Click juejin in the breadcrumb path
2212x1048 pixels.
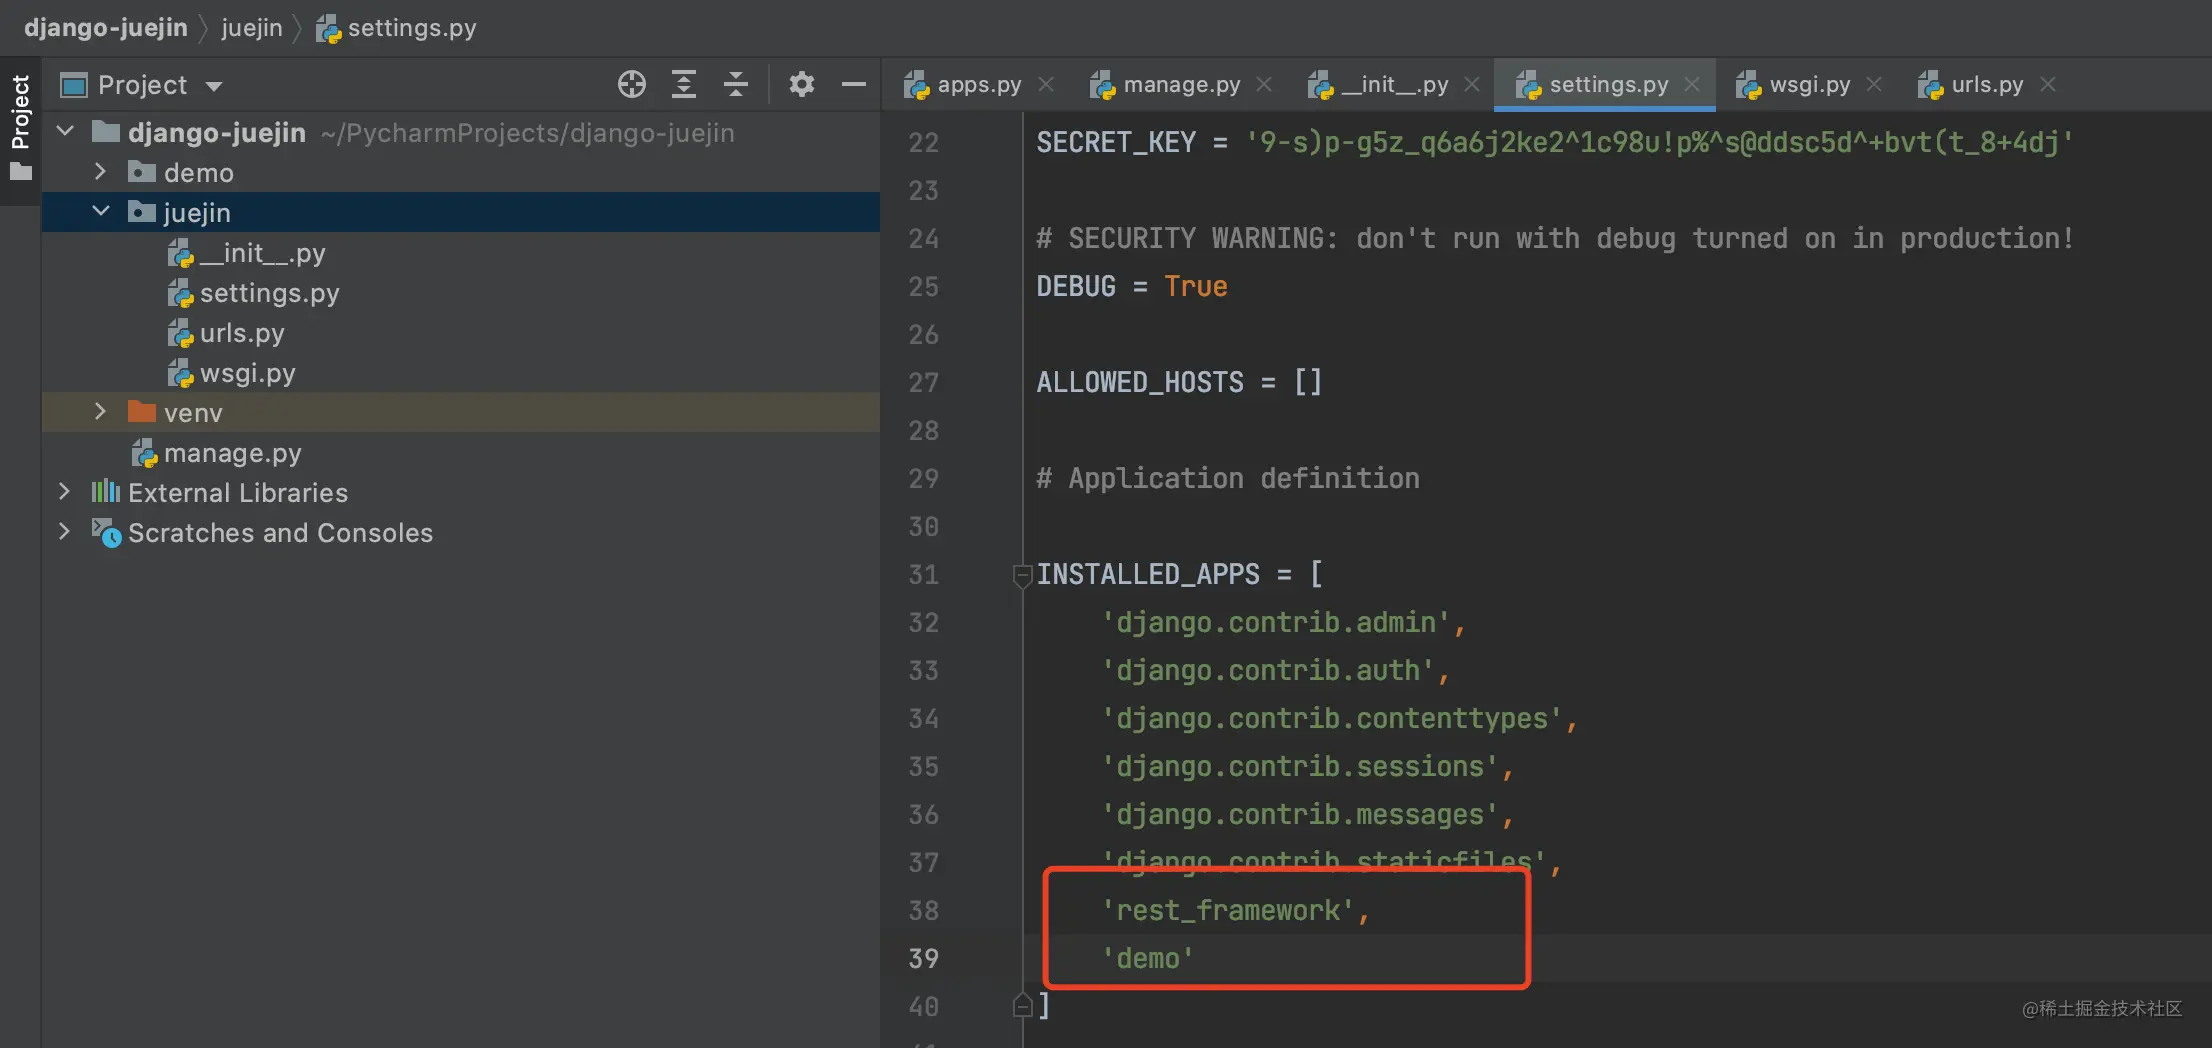(x=252, y=28)
